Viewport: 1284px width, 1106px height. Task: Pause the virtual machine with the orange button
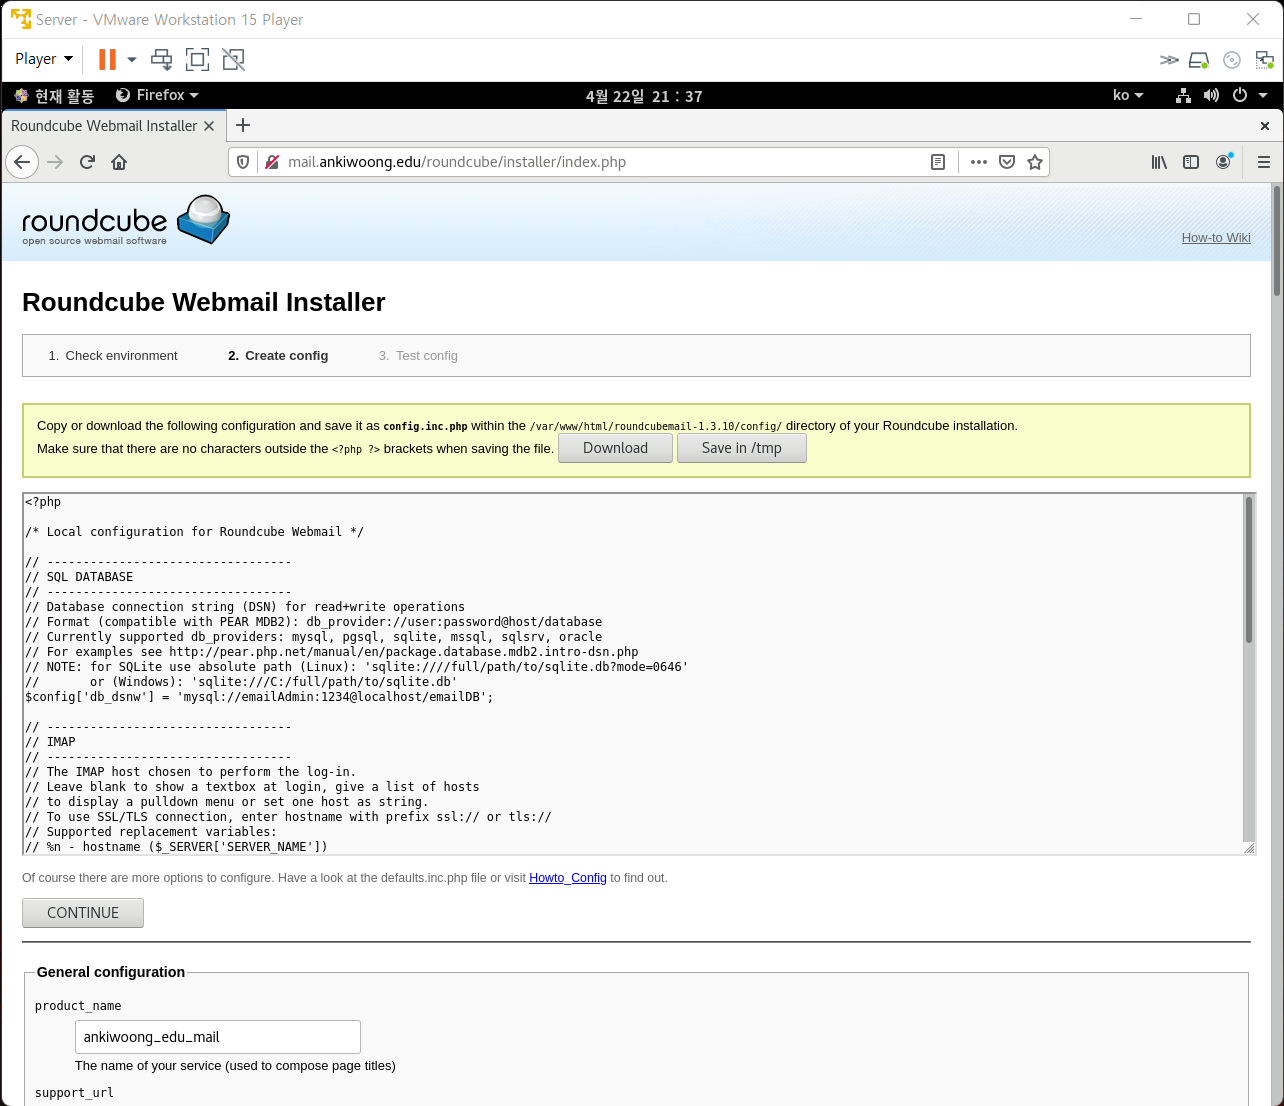107,60
